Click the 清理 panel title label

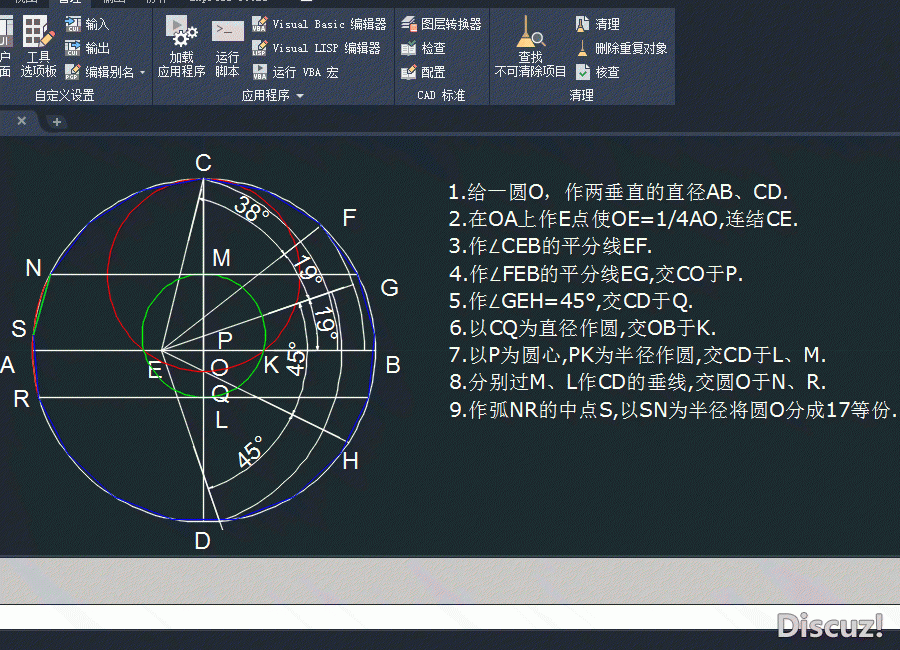click(581, 95)
